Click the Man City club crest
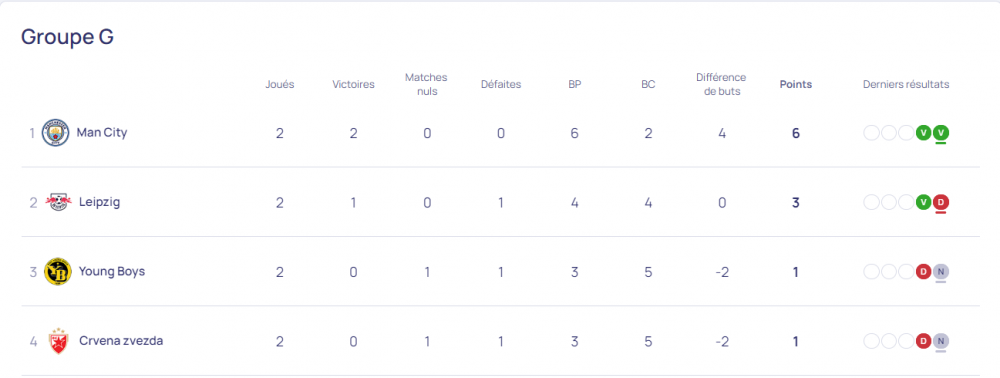Viewport: 1000px width, 378px height. coord(55,133)
